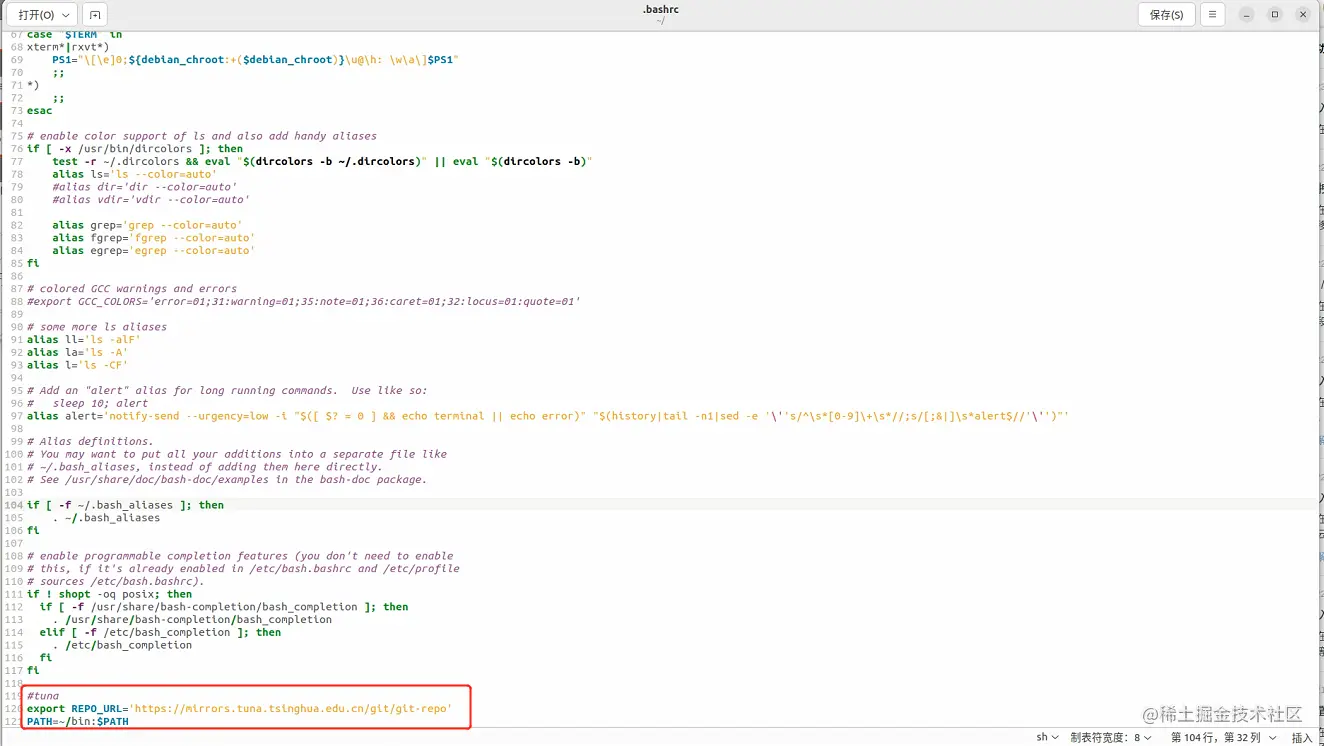Click the line "alias grep='grep --color=auto'"
Viewport: 1324px width, 746px height.
[x=147, y=225]
